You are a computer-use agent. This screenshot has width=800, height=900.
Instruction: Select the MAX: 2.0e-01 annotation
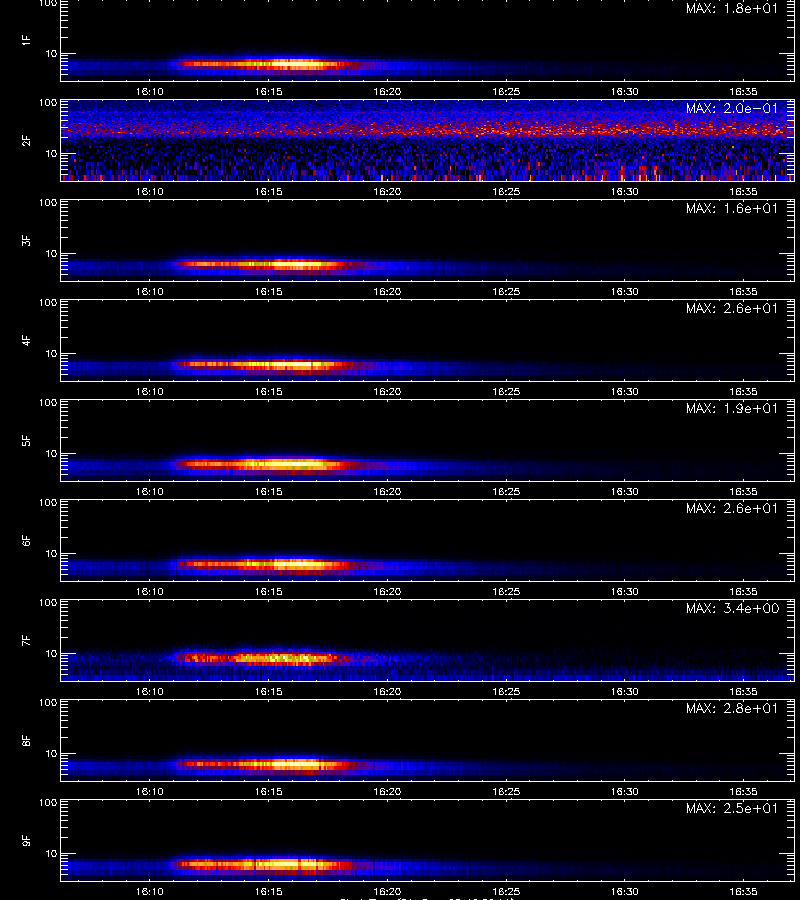click(732, 108)
